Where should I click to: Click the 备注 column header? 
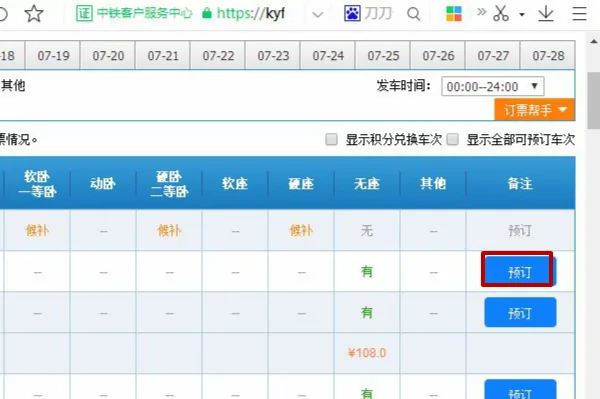click(x=520, y=184)
